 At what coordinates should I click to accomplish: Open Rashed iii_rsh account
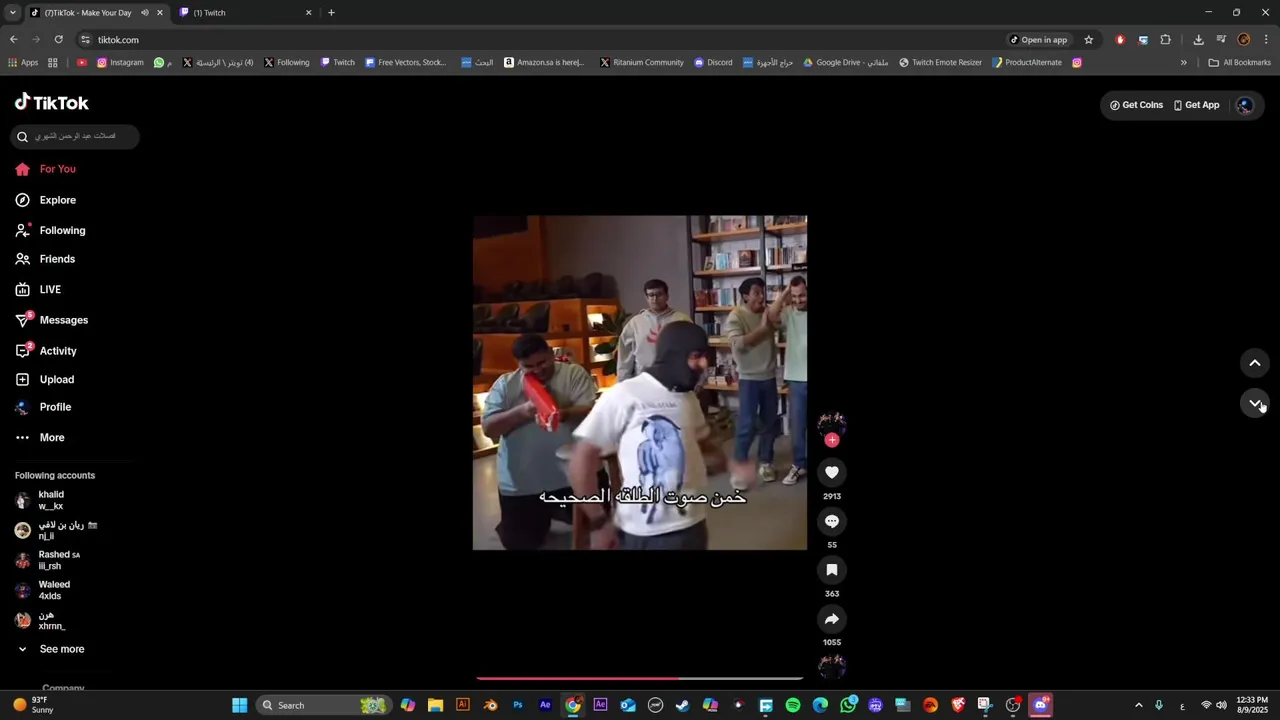[48, 560]
